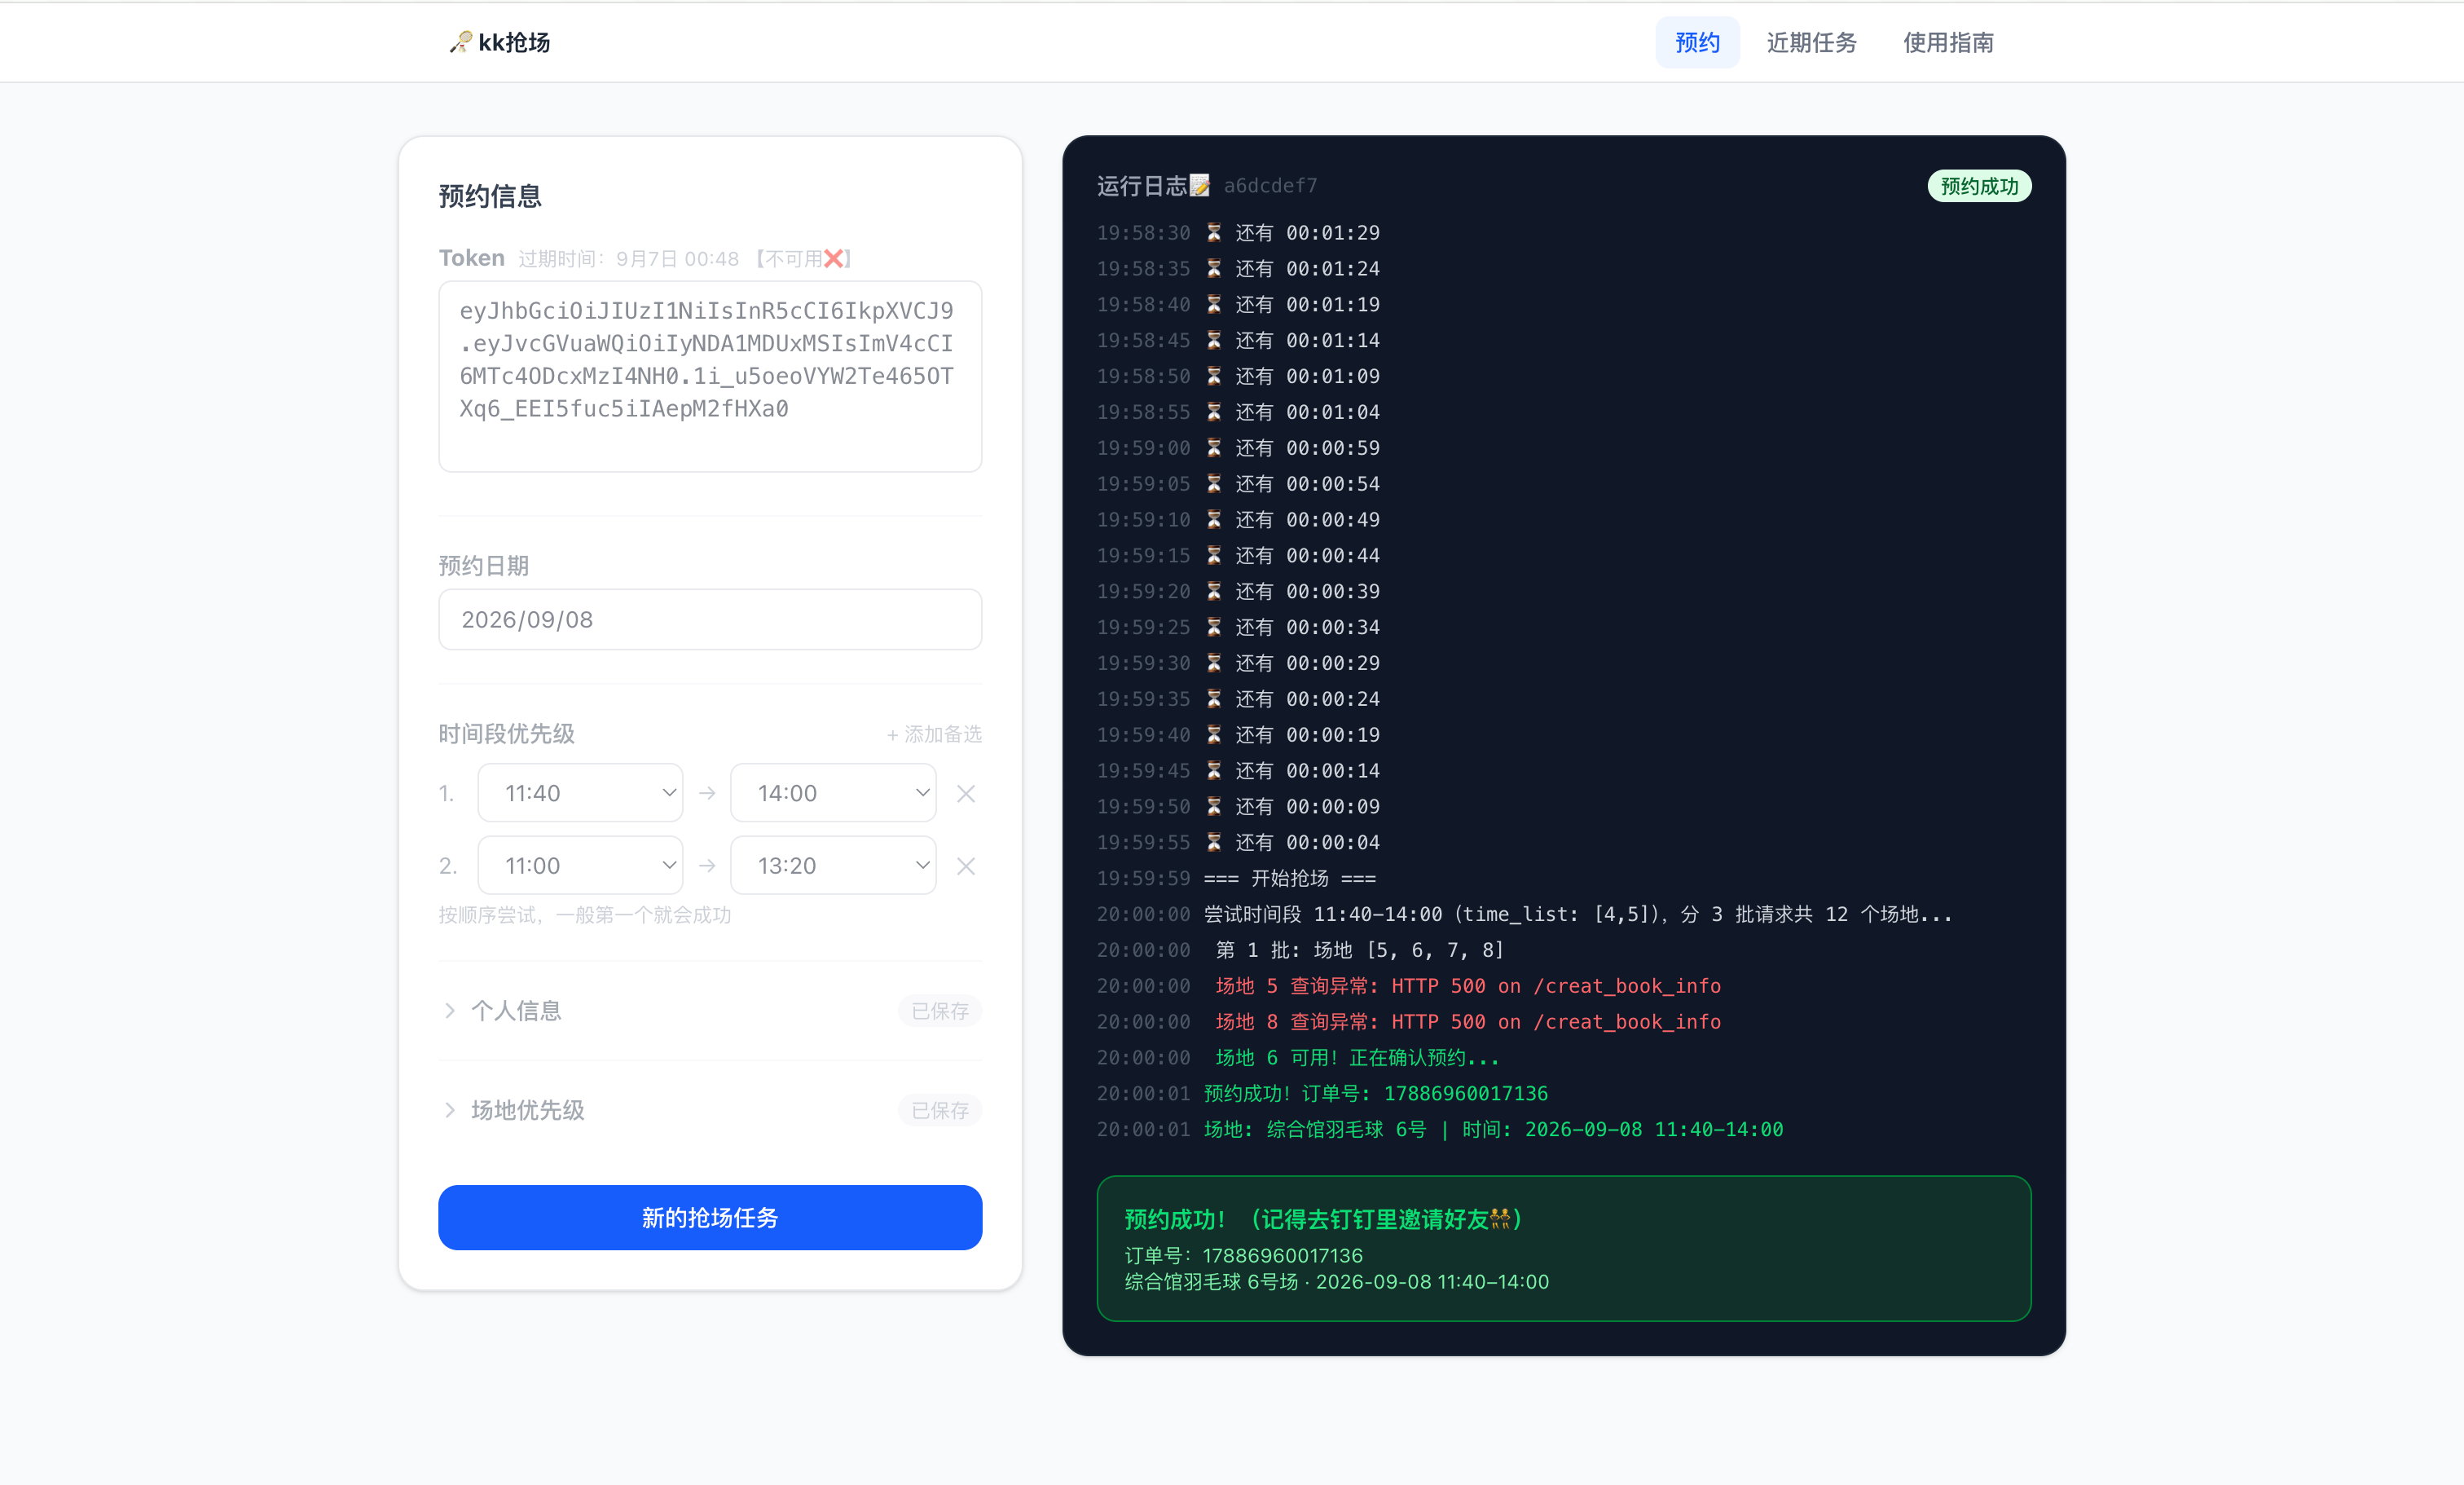The width and height of the screenshot is (2464, 1485).
Task: Click the hint 按顺序尝试，一般第一个就会成功
Action: 585,915
